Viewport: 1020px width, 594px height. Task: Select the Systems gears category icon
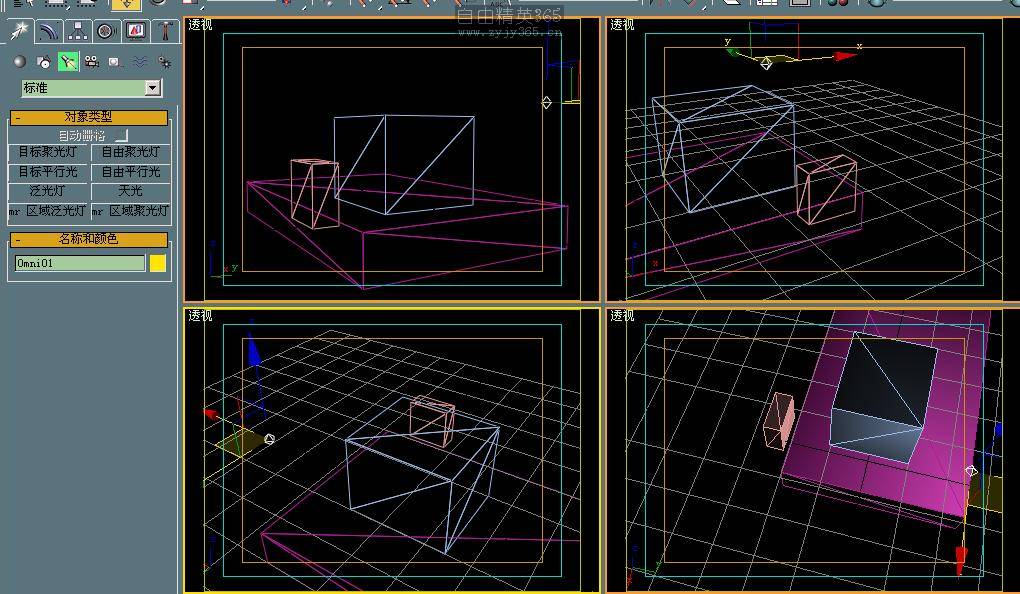click(164, 62)
